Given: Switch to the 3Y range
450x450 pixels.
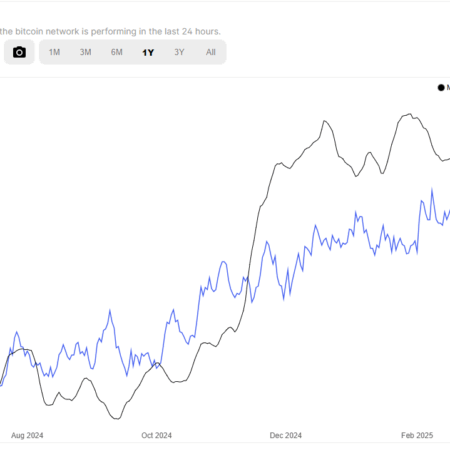Looking at the screenshot, I should (179, 52).
